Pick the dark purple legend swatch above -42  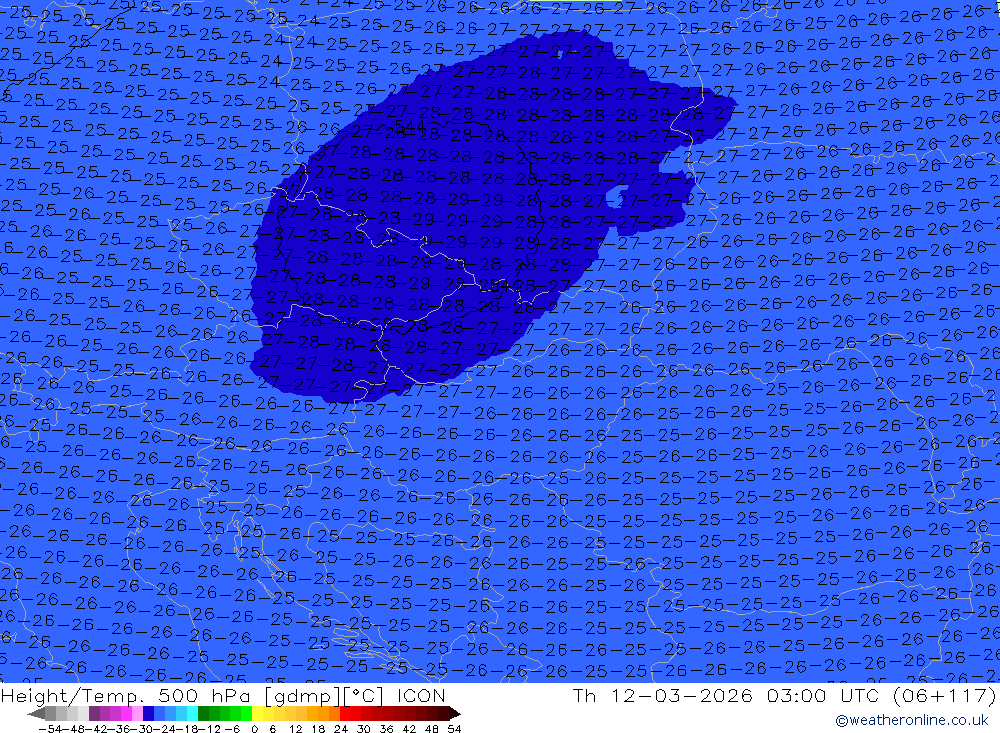click(x=94, y=714)
